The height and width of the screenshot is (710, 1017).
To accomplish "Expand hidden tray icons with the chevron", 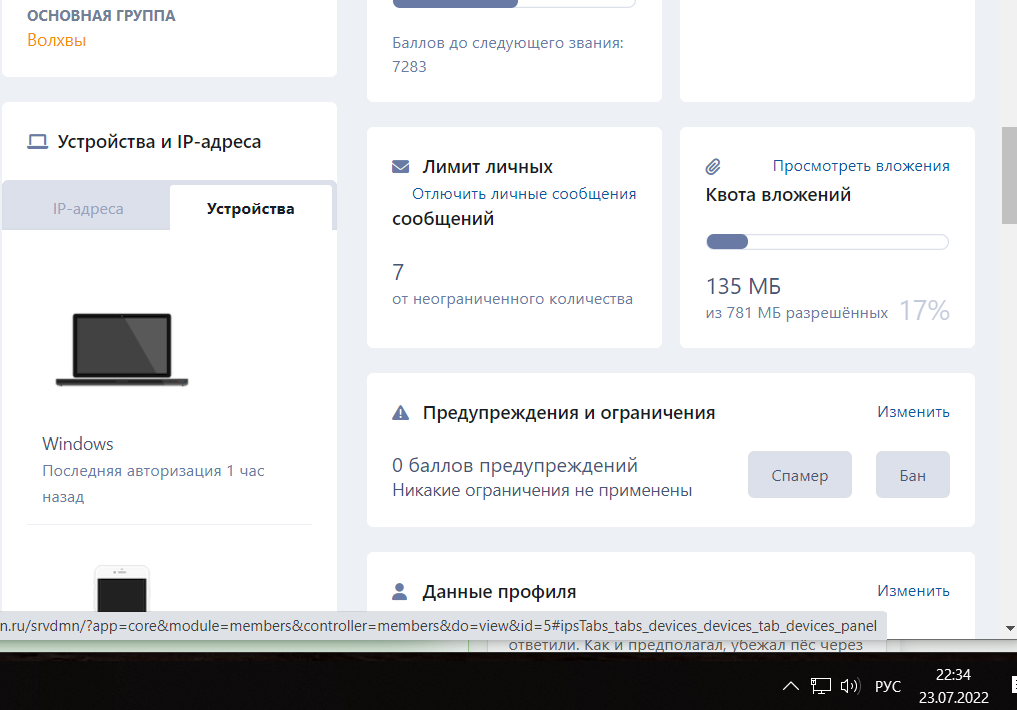I will (x=791, y=686).
